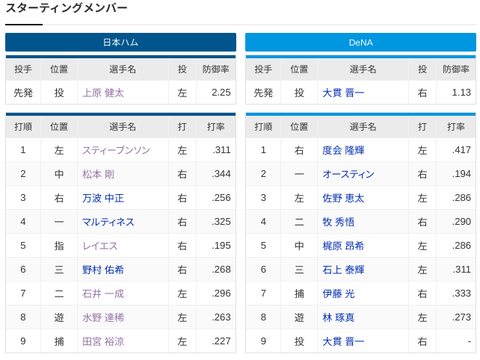Open 田宮 裕涼 player link
Viewport: 480px width, 360px height.
[103, 341]
